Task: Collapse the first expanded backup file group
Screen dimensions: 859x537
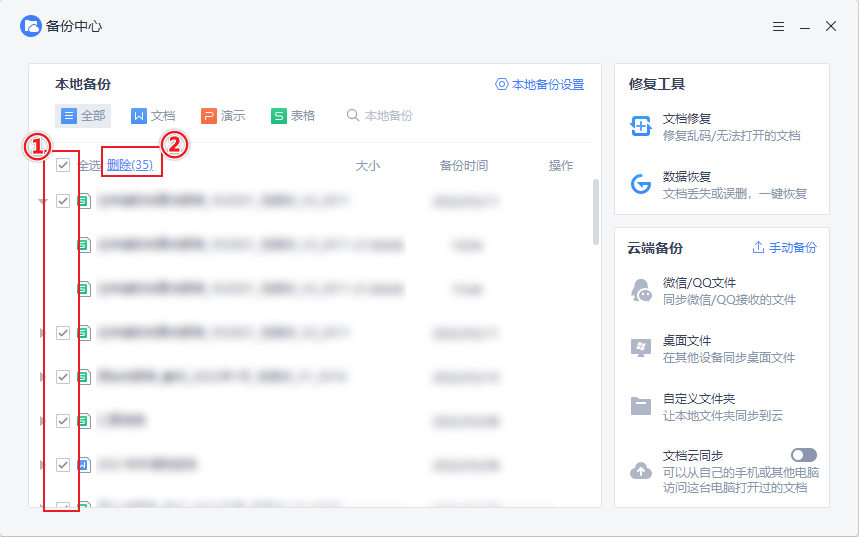Action: 42,201
